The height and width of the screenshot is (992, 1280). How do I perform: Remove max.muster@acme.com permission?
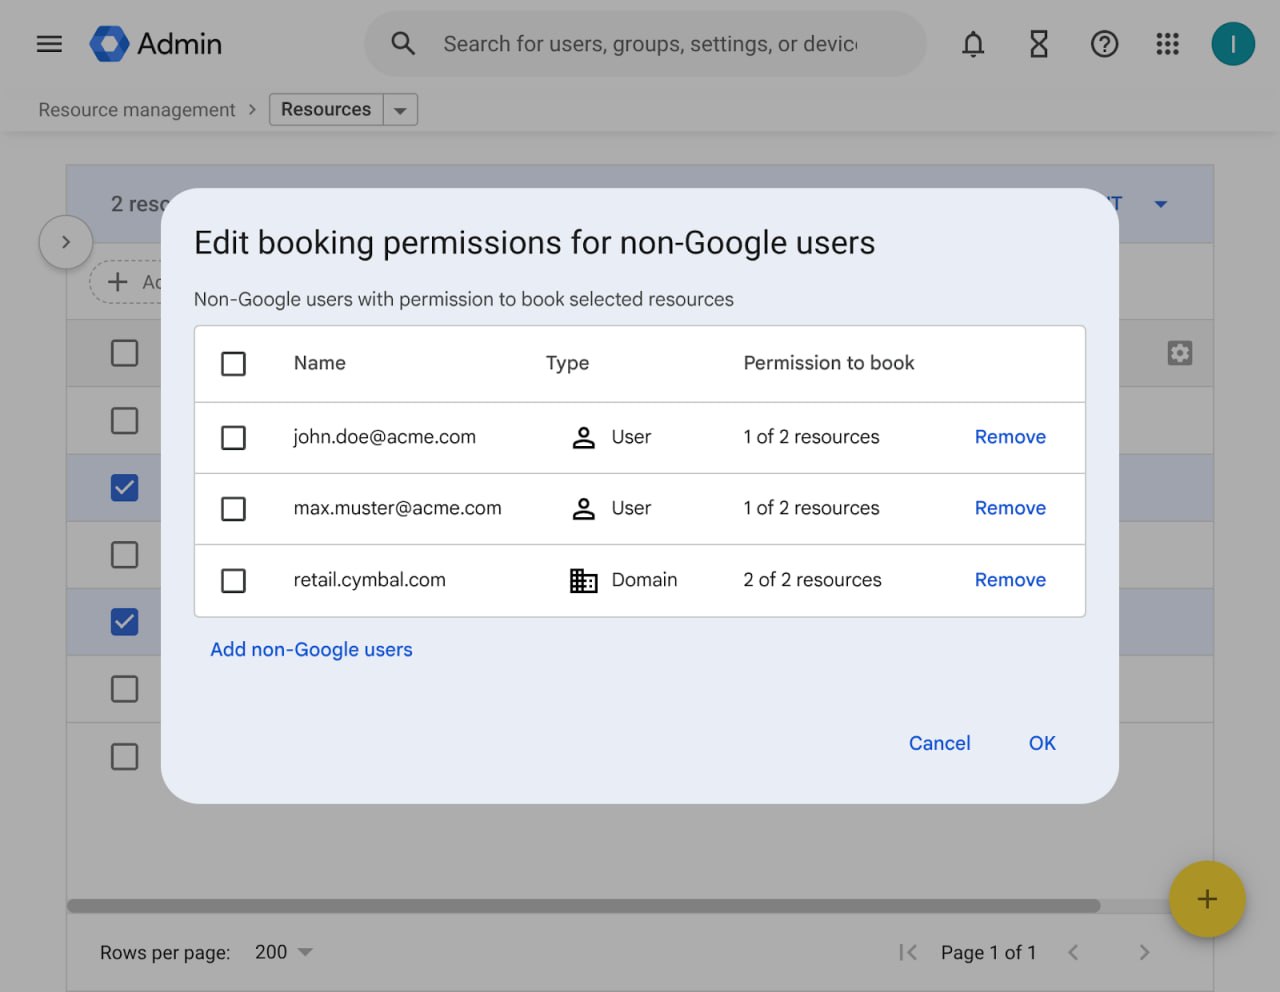click(x=1010, y=508)
